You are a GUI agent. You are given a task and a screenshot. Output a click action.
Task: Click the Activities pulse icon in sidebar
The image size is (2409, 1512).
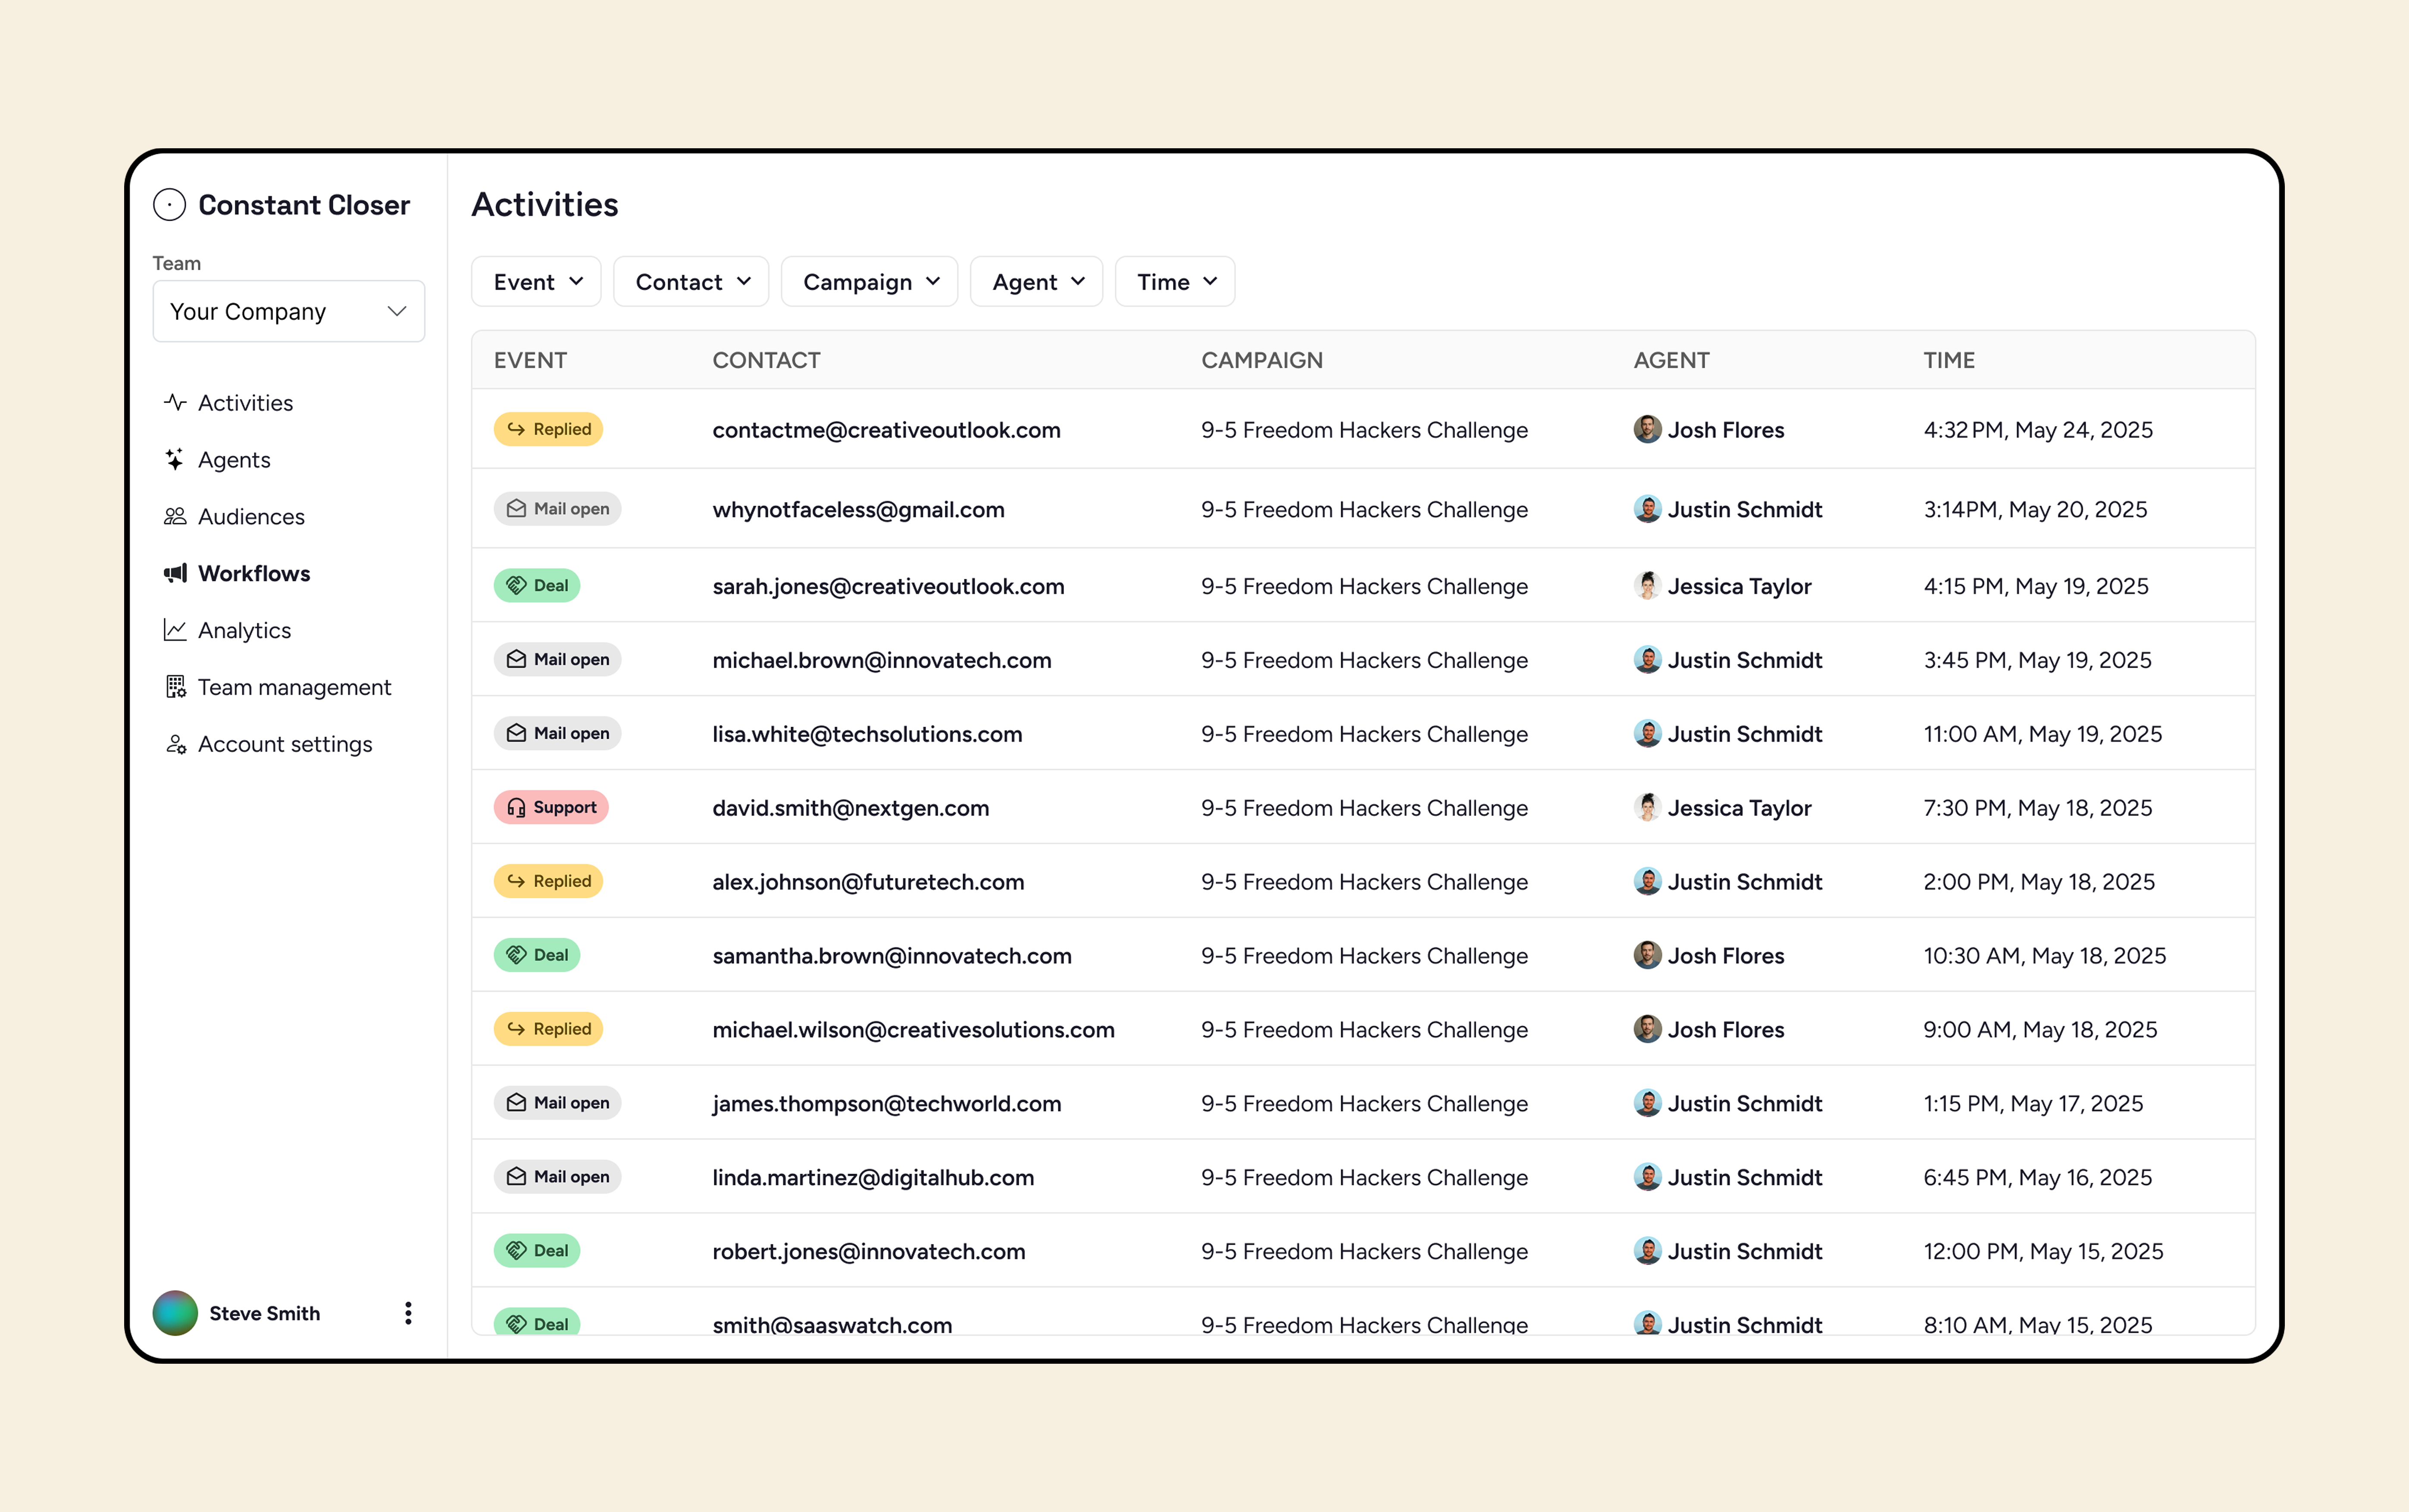pyautogui.click(x=175, y=403)
